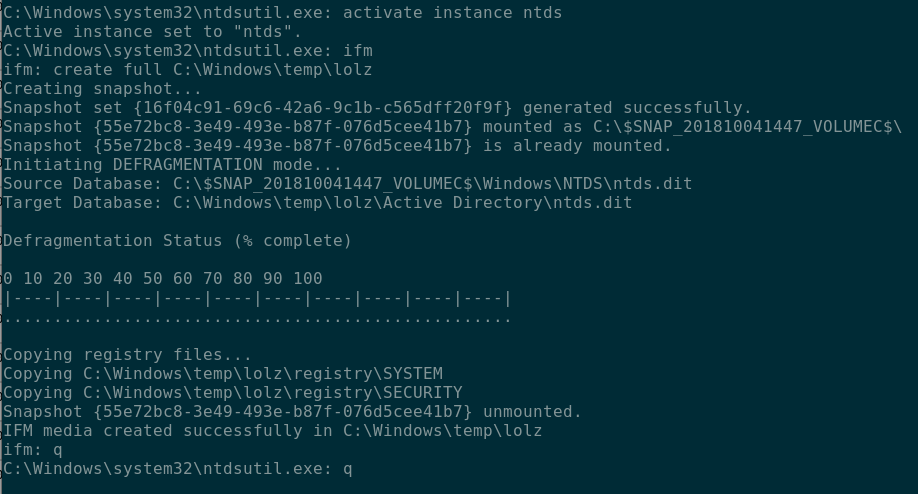
Task: Click the "Copying registry files..." line
Action: 127,355
